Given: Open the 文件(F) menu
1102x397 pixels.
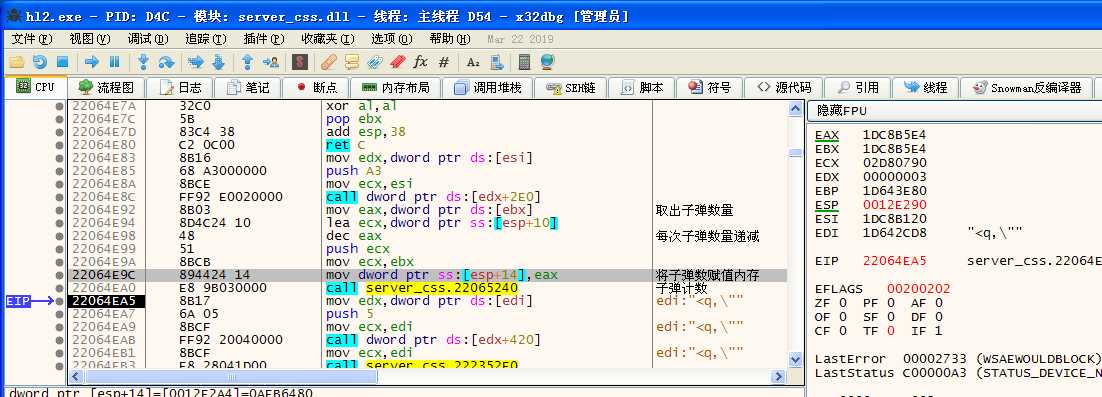Looking at the screenshot, I should click(x=32, y=39).
